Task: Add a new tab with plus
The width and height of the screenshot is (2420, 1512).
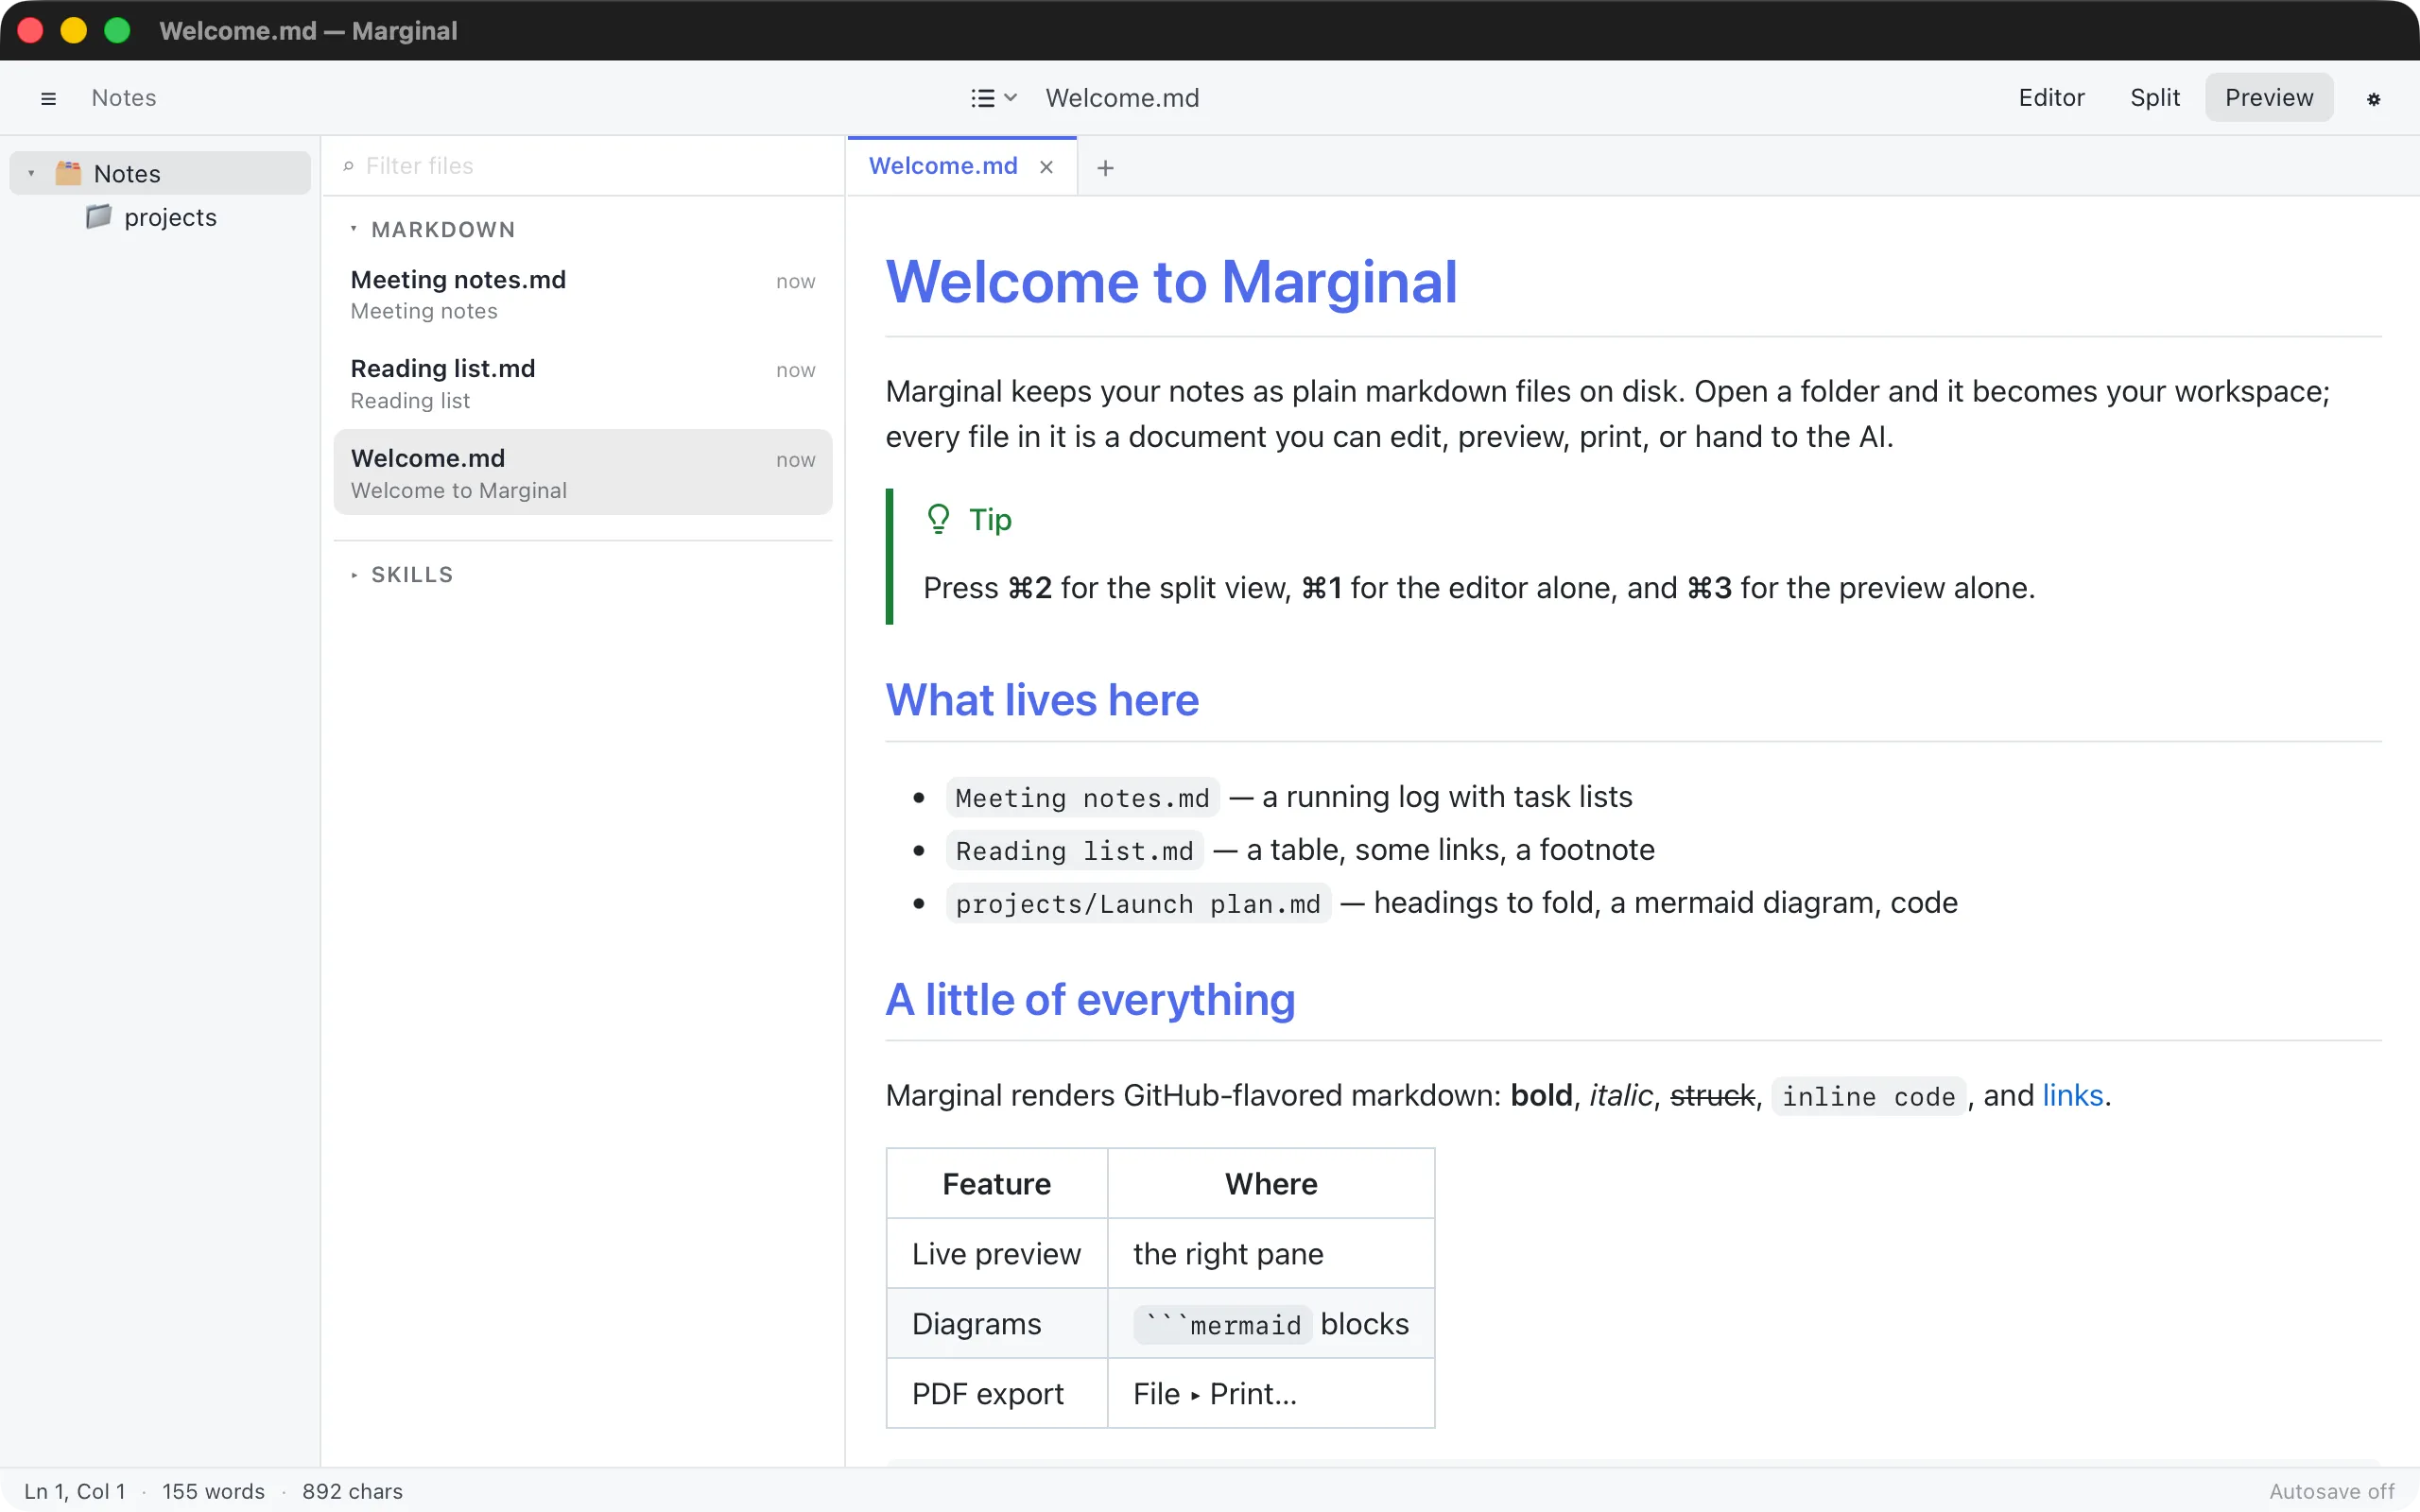Action: click(x=1105, y=168)
